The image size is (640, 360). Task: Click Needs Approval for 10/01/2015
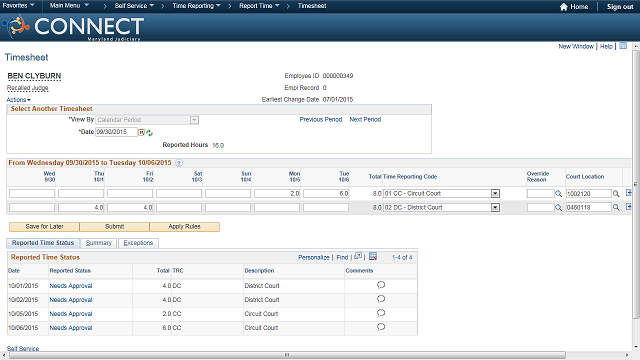pyautogui.click(x=71, y=286)
